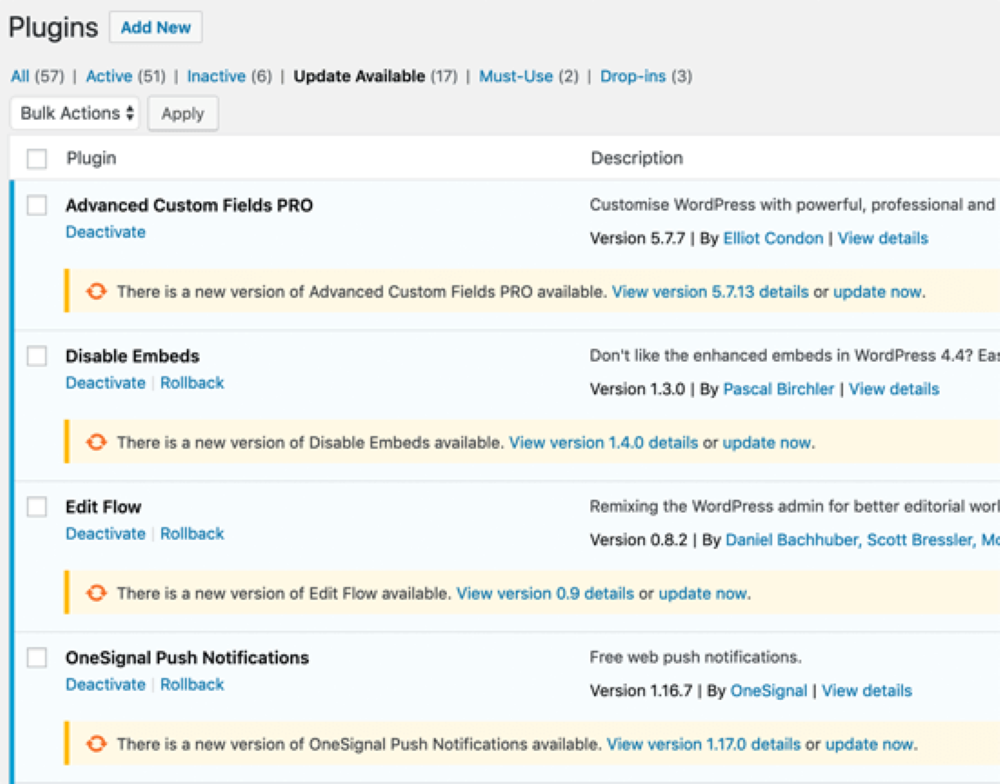
Task: Rollback OneSignal Push Notifications
Action: coord(192,684)
